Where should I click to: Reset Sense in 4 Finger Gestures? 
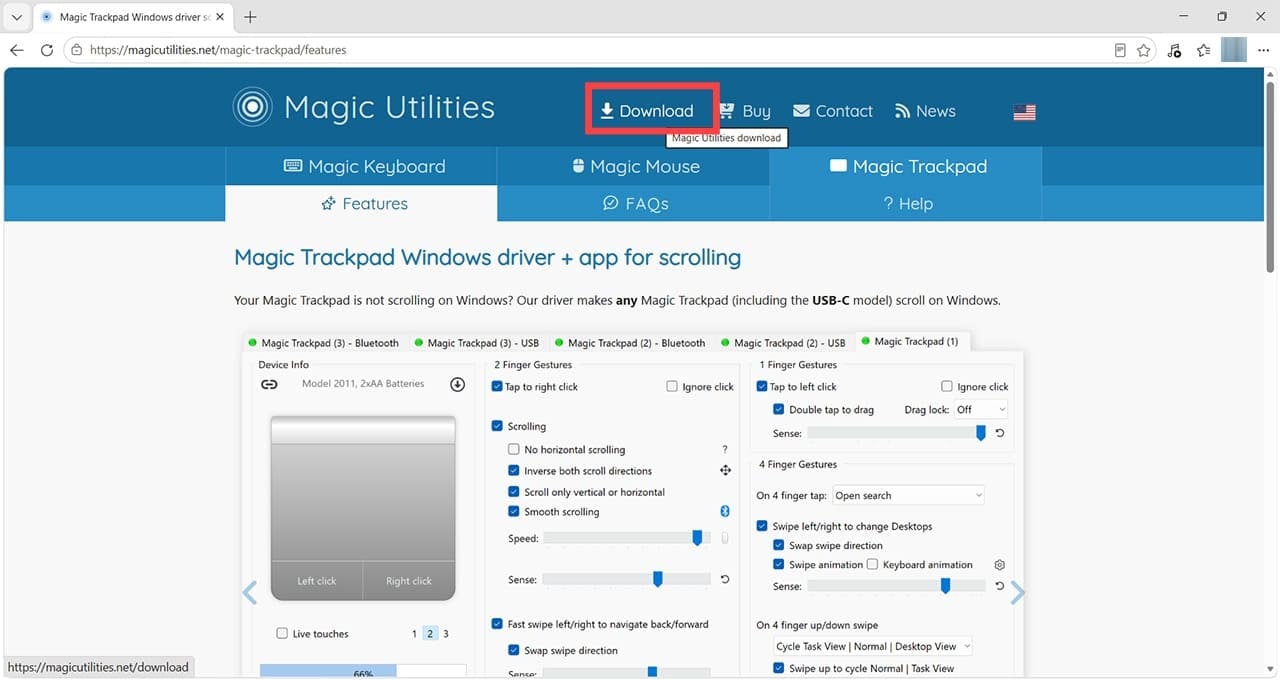(x=999, y=586)
